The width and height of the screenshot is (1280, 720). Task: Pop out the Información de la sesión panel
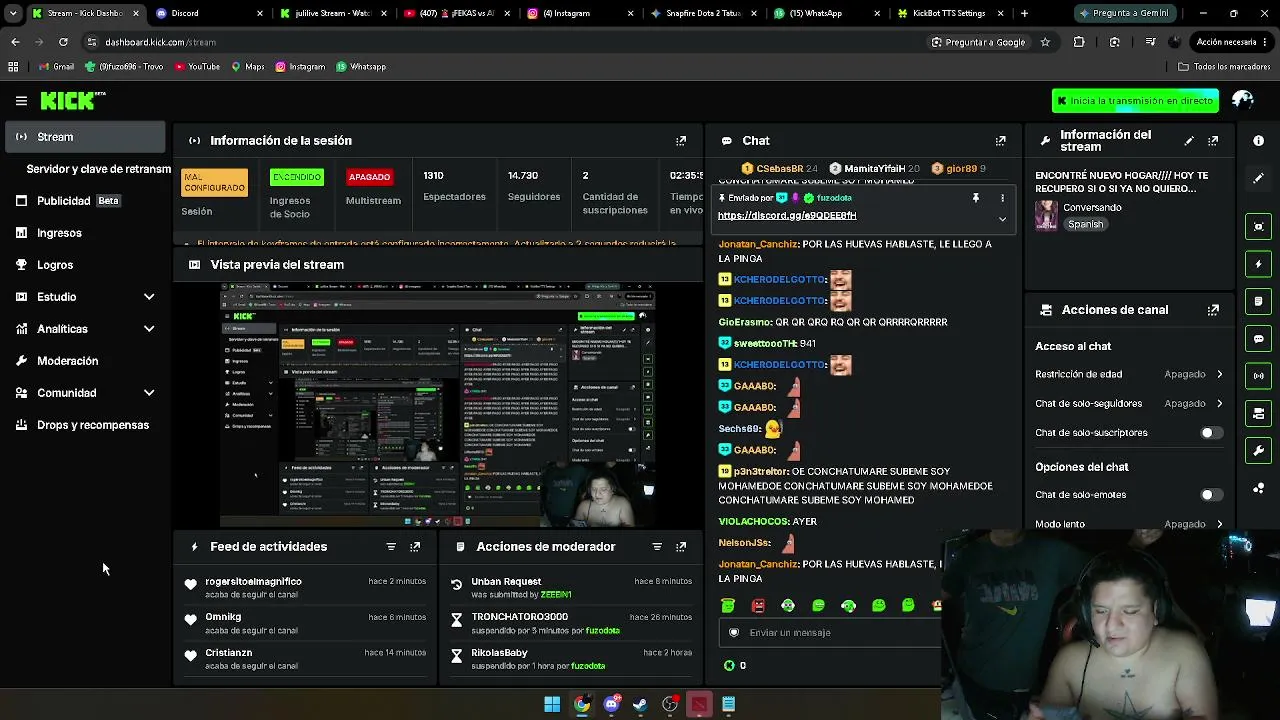681,141
